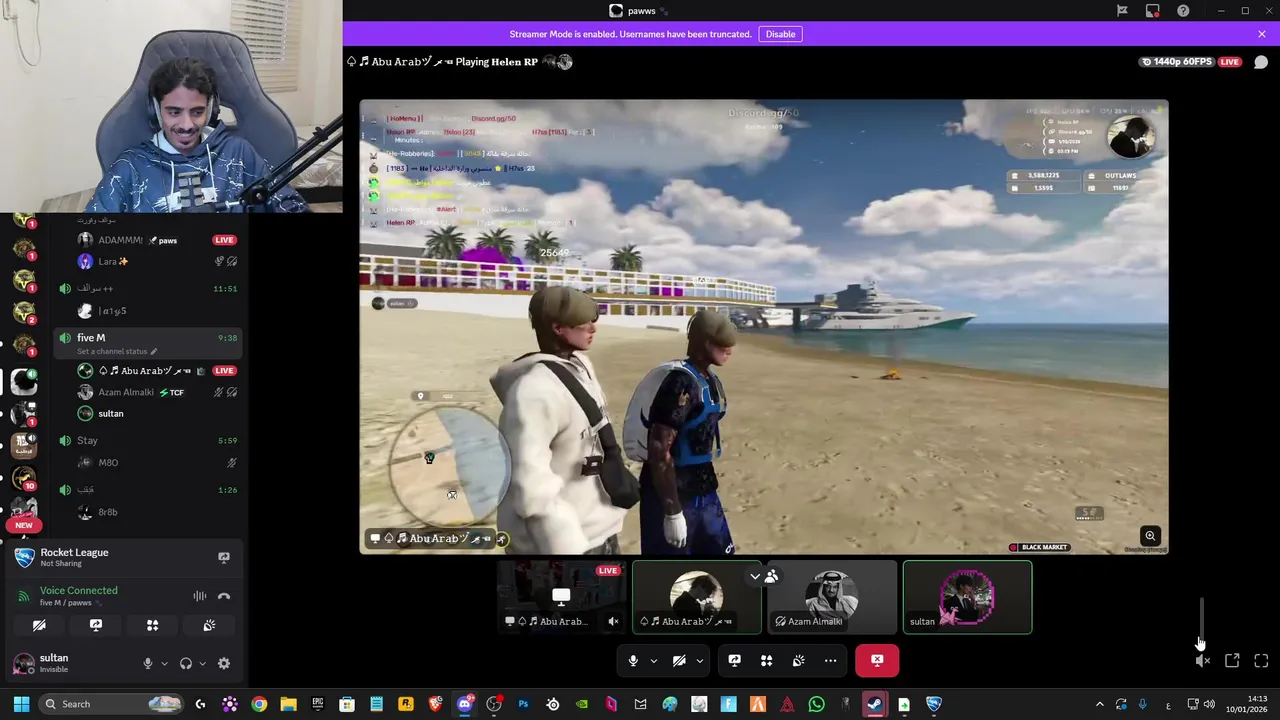Toggle microphone mute in call controls
This screenshot has height=720, width=1280.
(x=633, y=660)
